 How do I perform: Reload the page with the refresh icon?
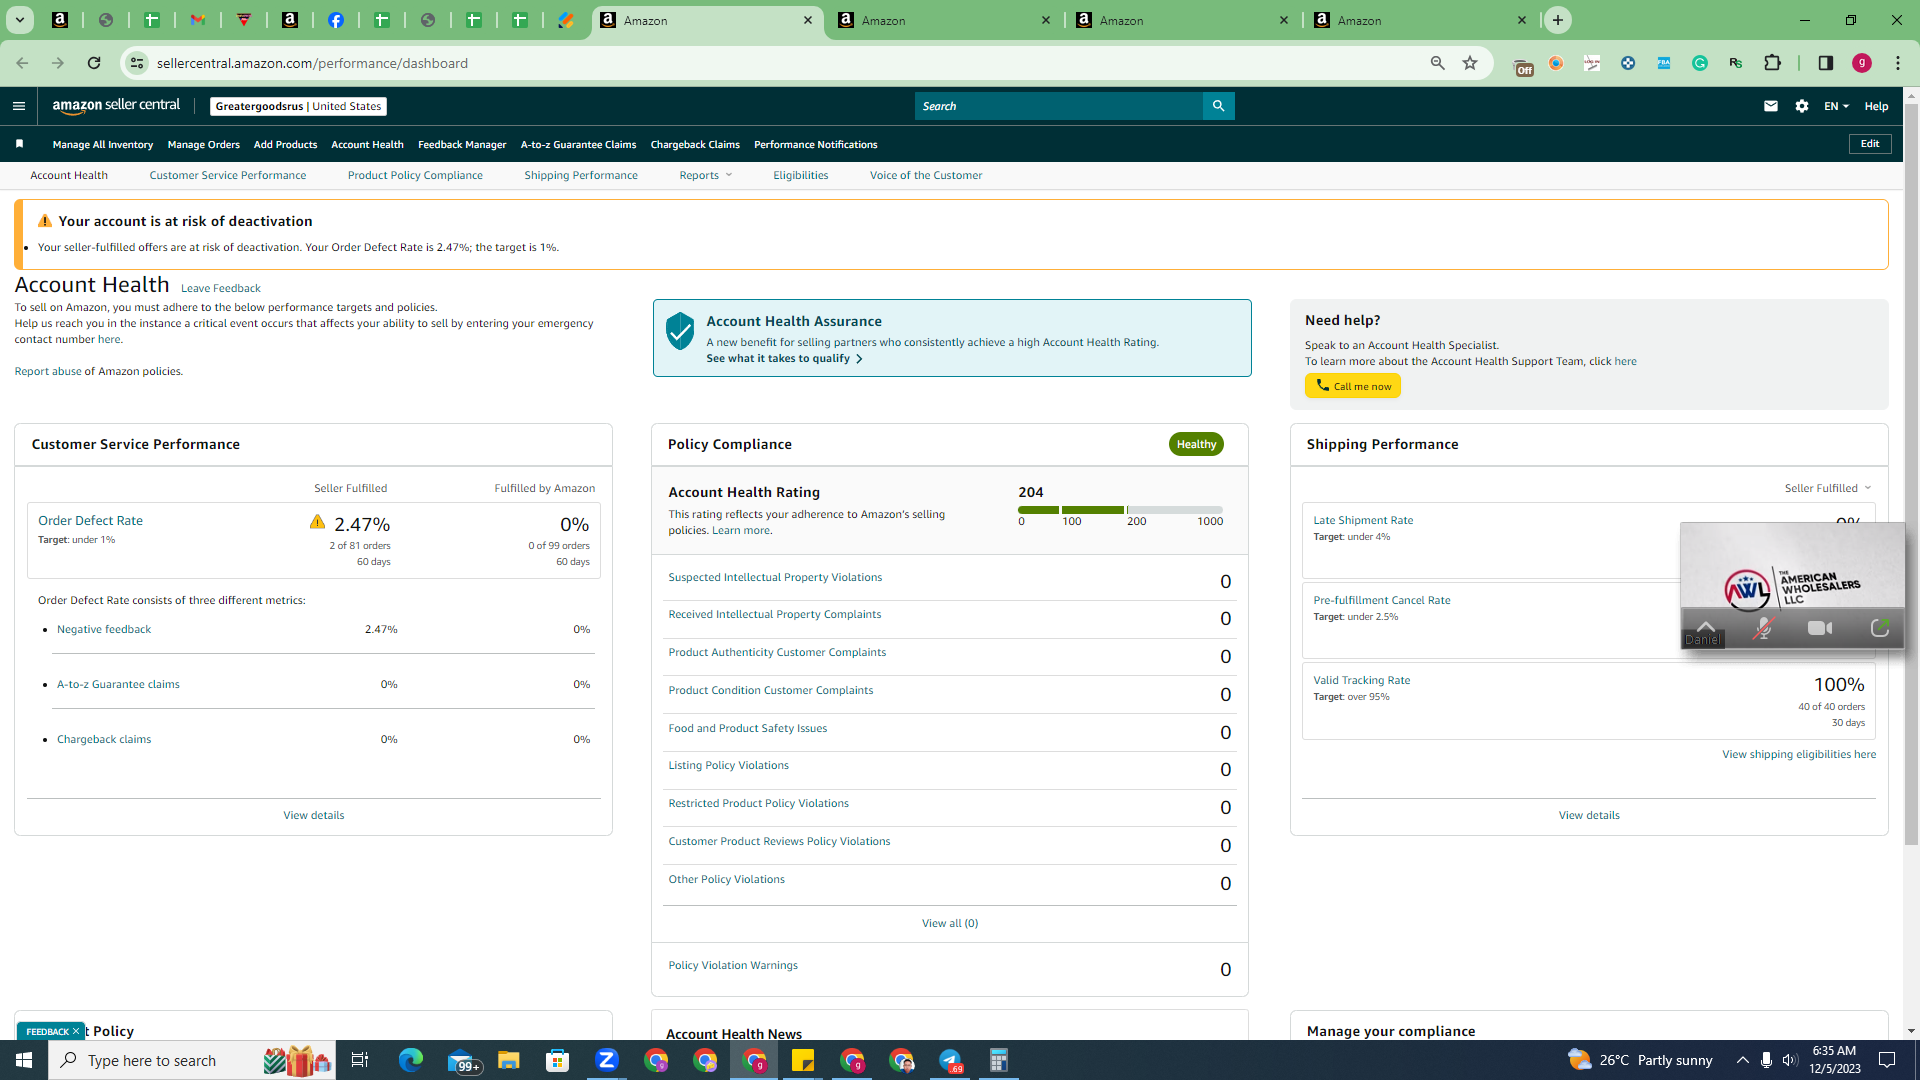coord(94,63)
